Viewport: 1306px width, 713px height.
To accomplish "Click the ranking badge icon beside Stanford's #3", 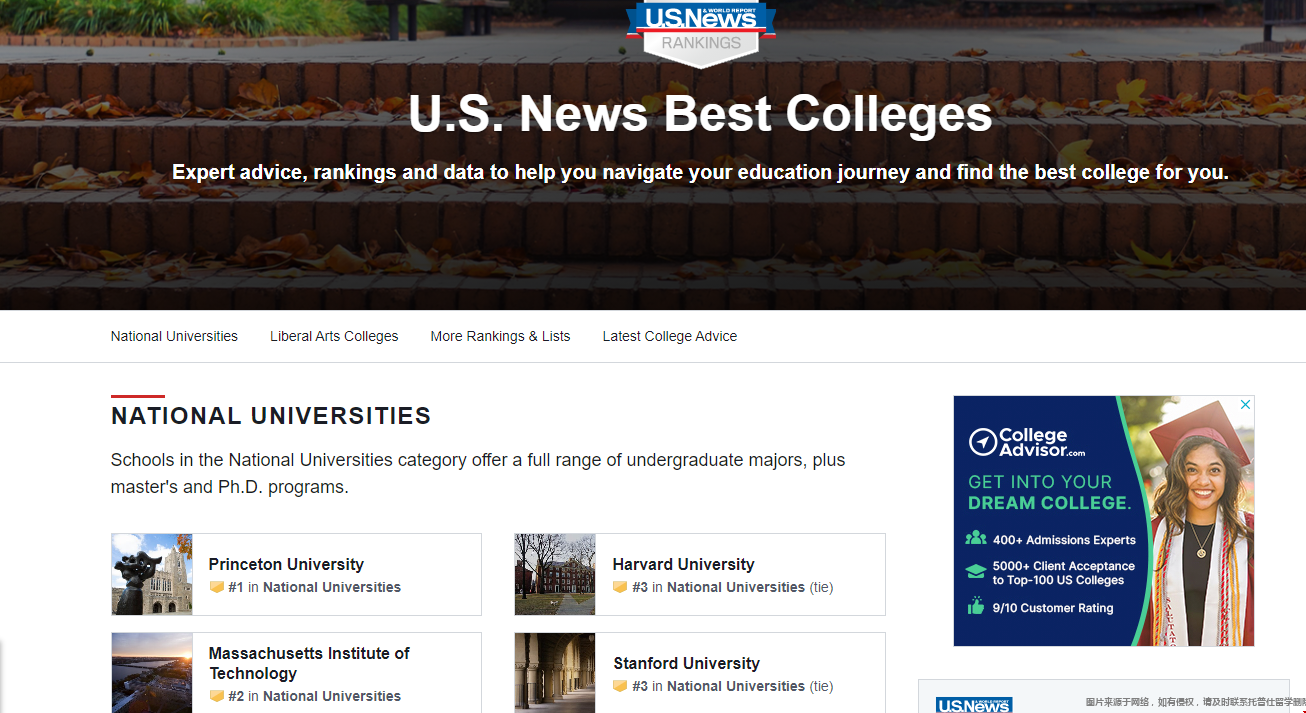I will (x=620, y=686).
